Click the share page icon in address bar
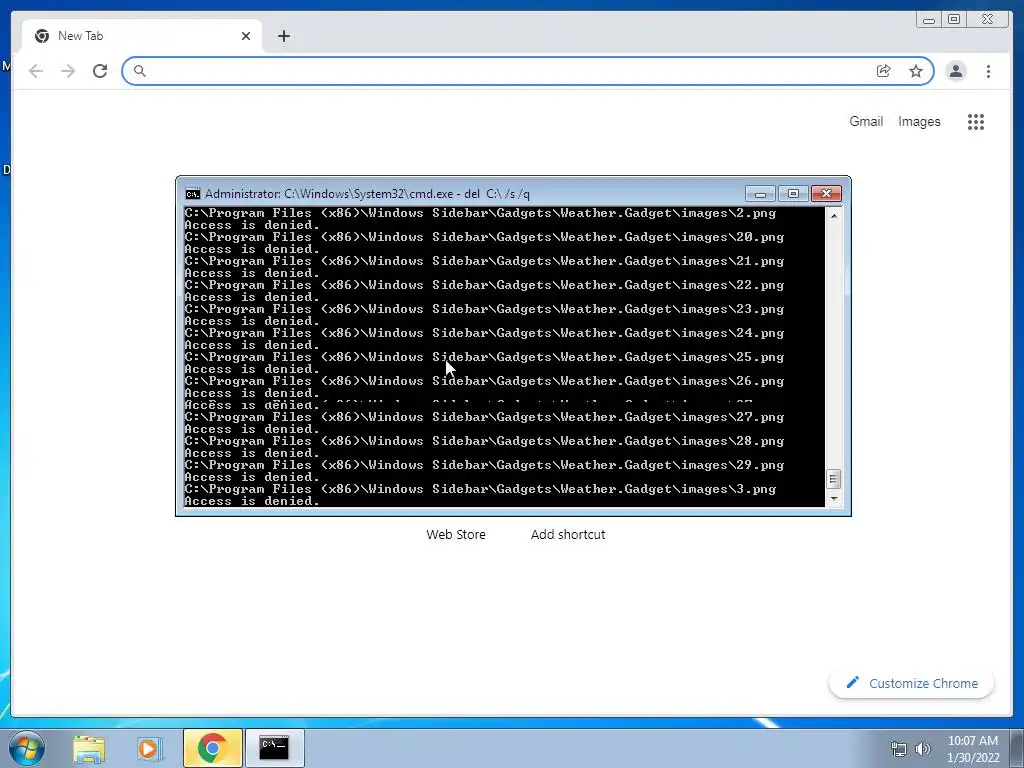Viewport: 1024px width, 768px height. [x=884, y=71]
